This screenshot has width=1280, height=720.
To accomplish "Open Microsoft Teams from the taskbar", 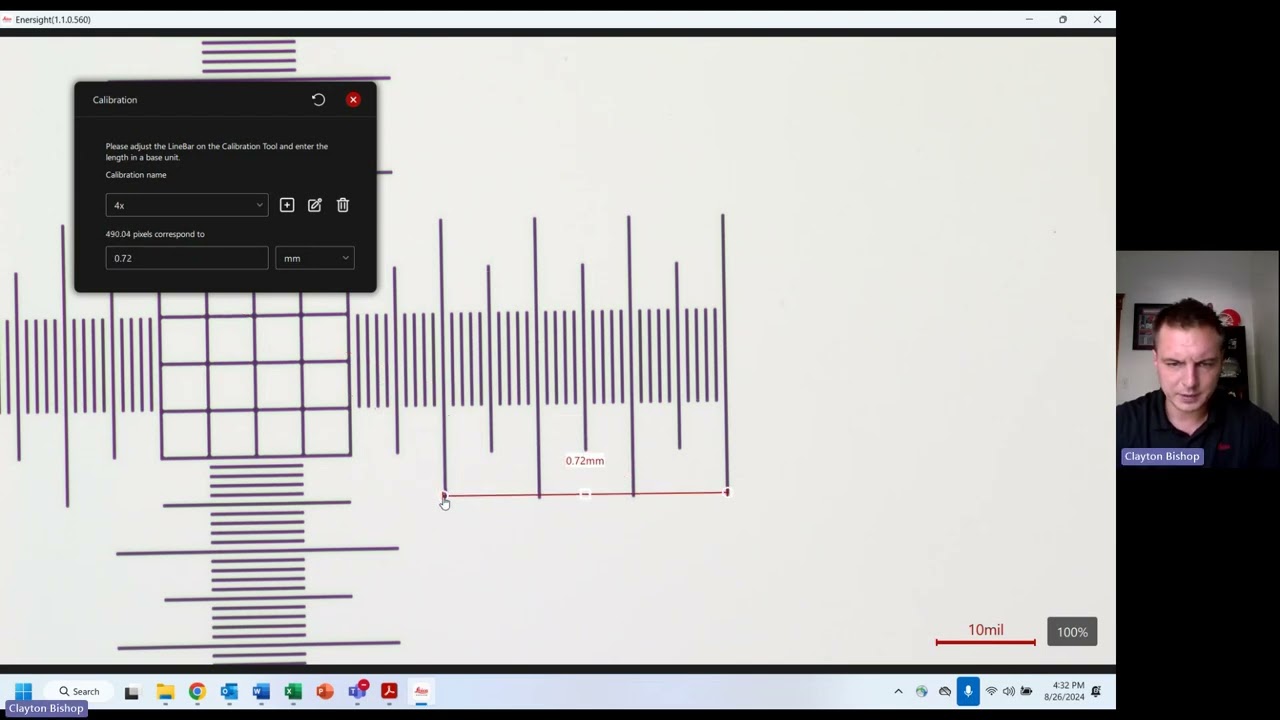I will pos(357,691).
